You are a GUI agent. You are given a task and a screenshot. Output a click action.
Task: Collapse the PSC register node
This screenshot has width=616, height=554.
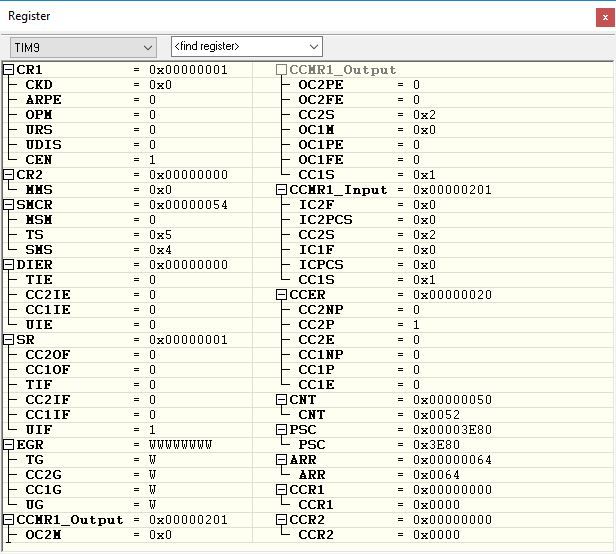(x=281, y=429)
